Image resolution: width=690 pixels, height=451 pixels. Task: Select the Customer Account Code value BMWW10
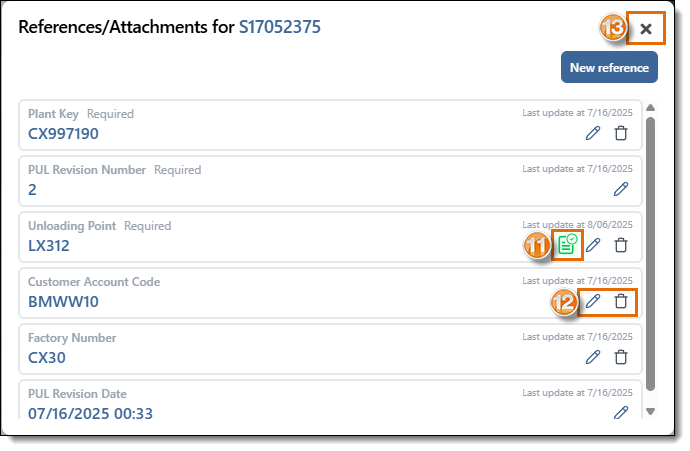(63, 302)
